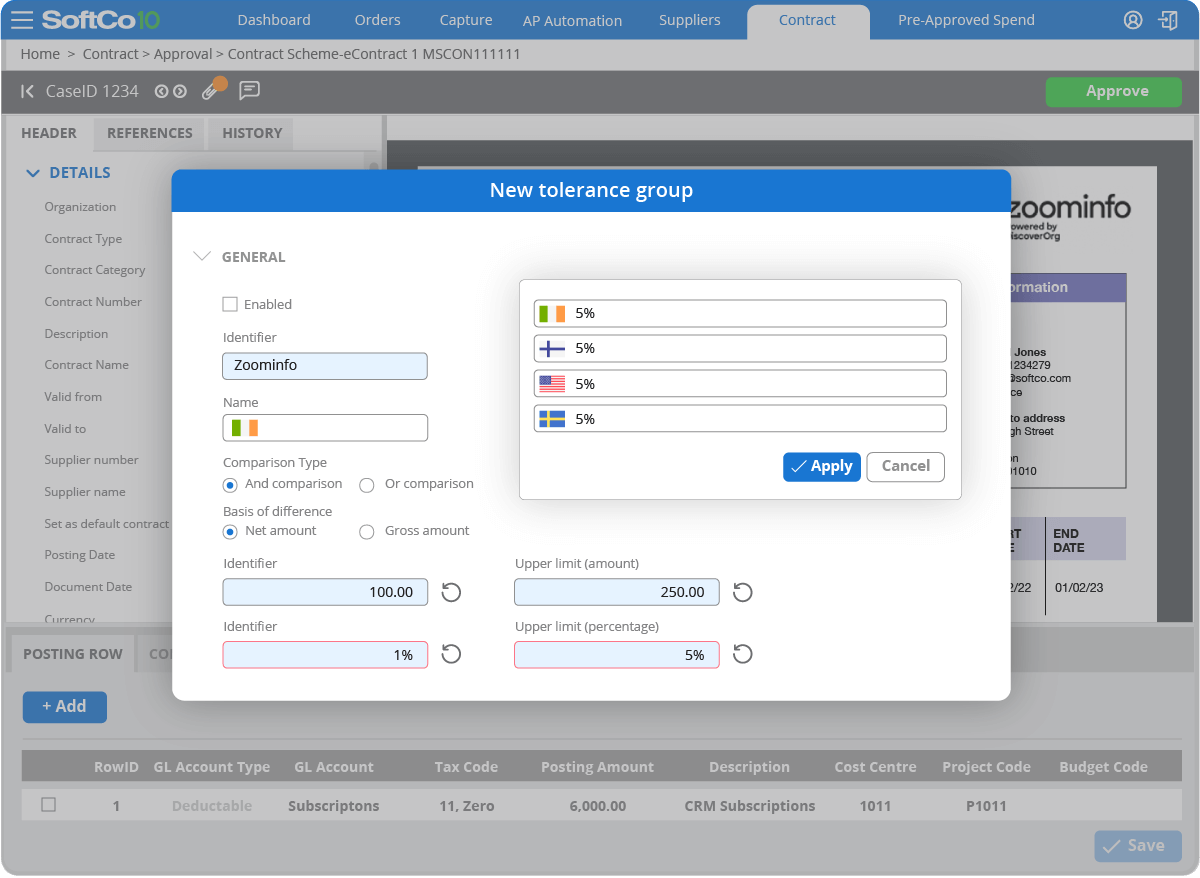Click the green Approve button
This screenshot has height=878, width=1200.
tap(1113, 91)
